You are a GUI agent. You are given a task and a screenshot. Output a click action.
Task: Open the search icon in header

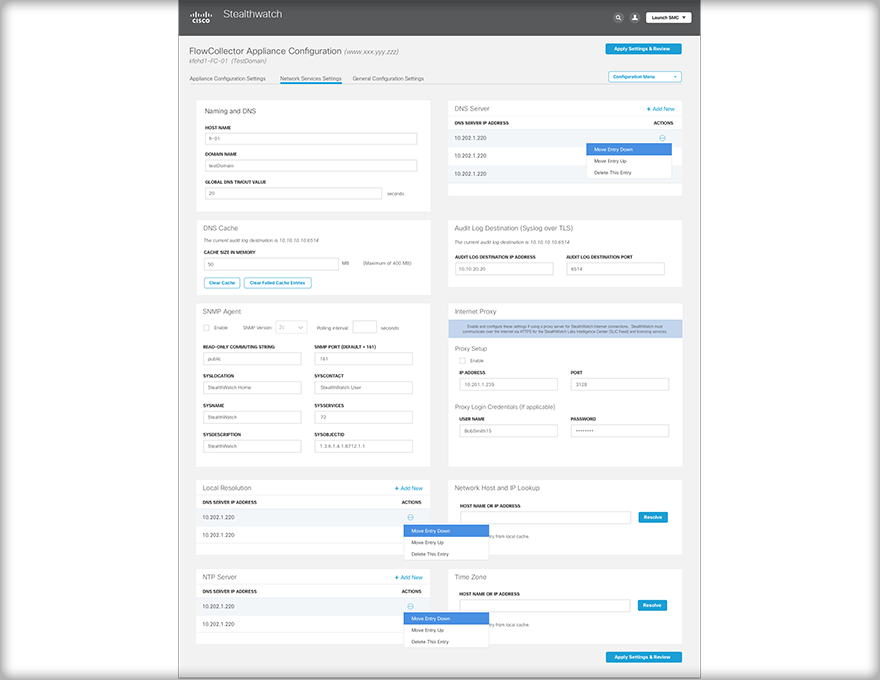(x=618, y=17)
